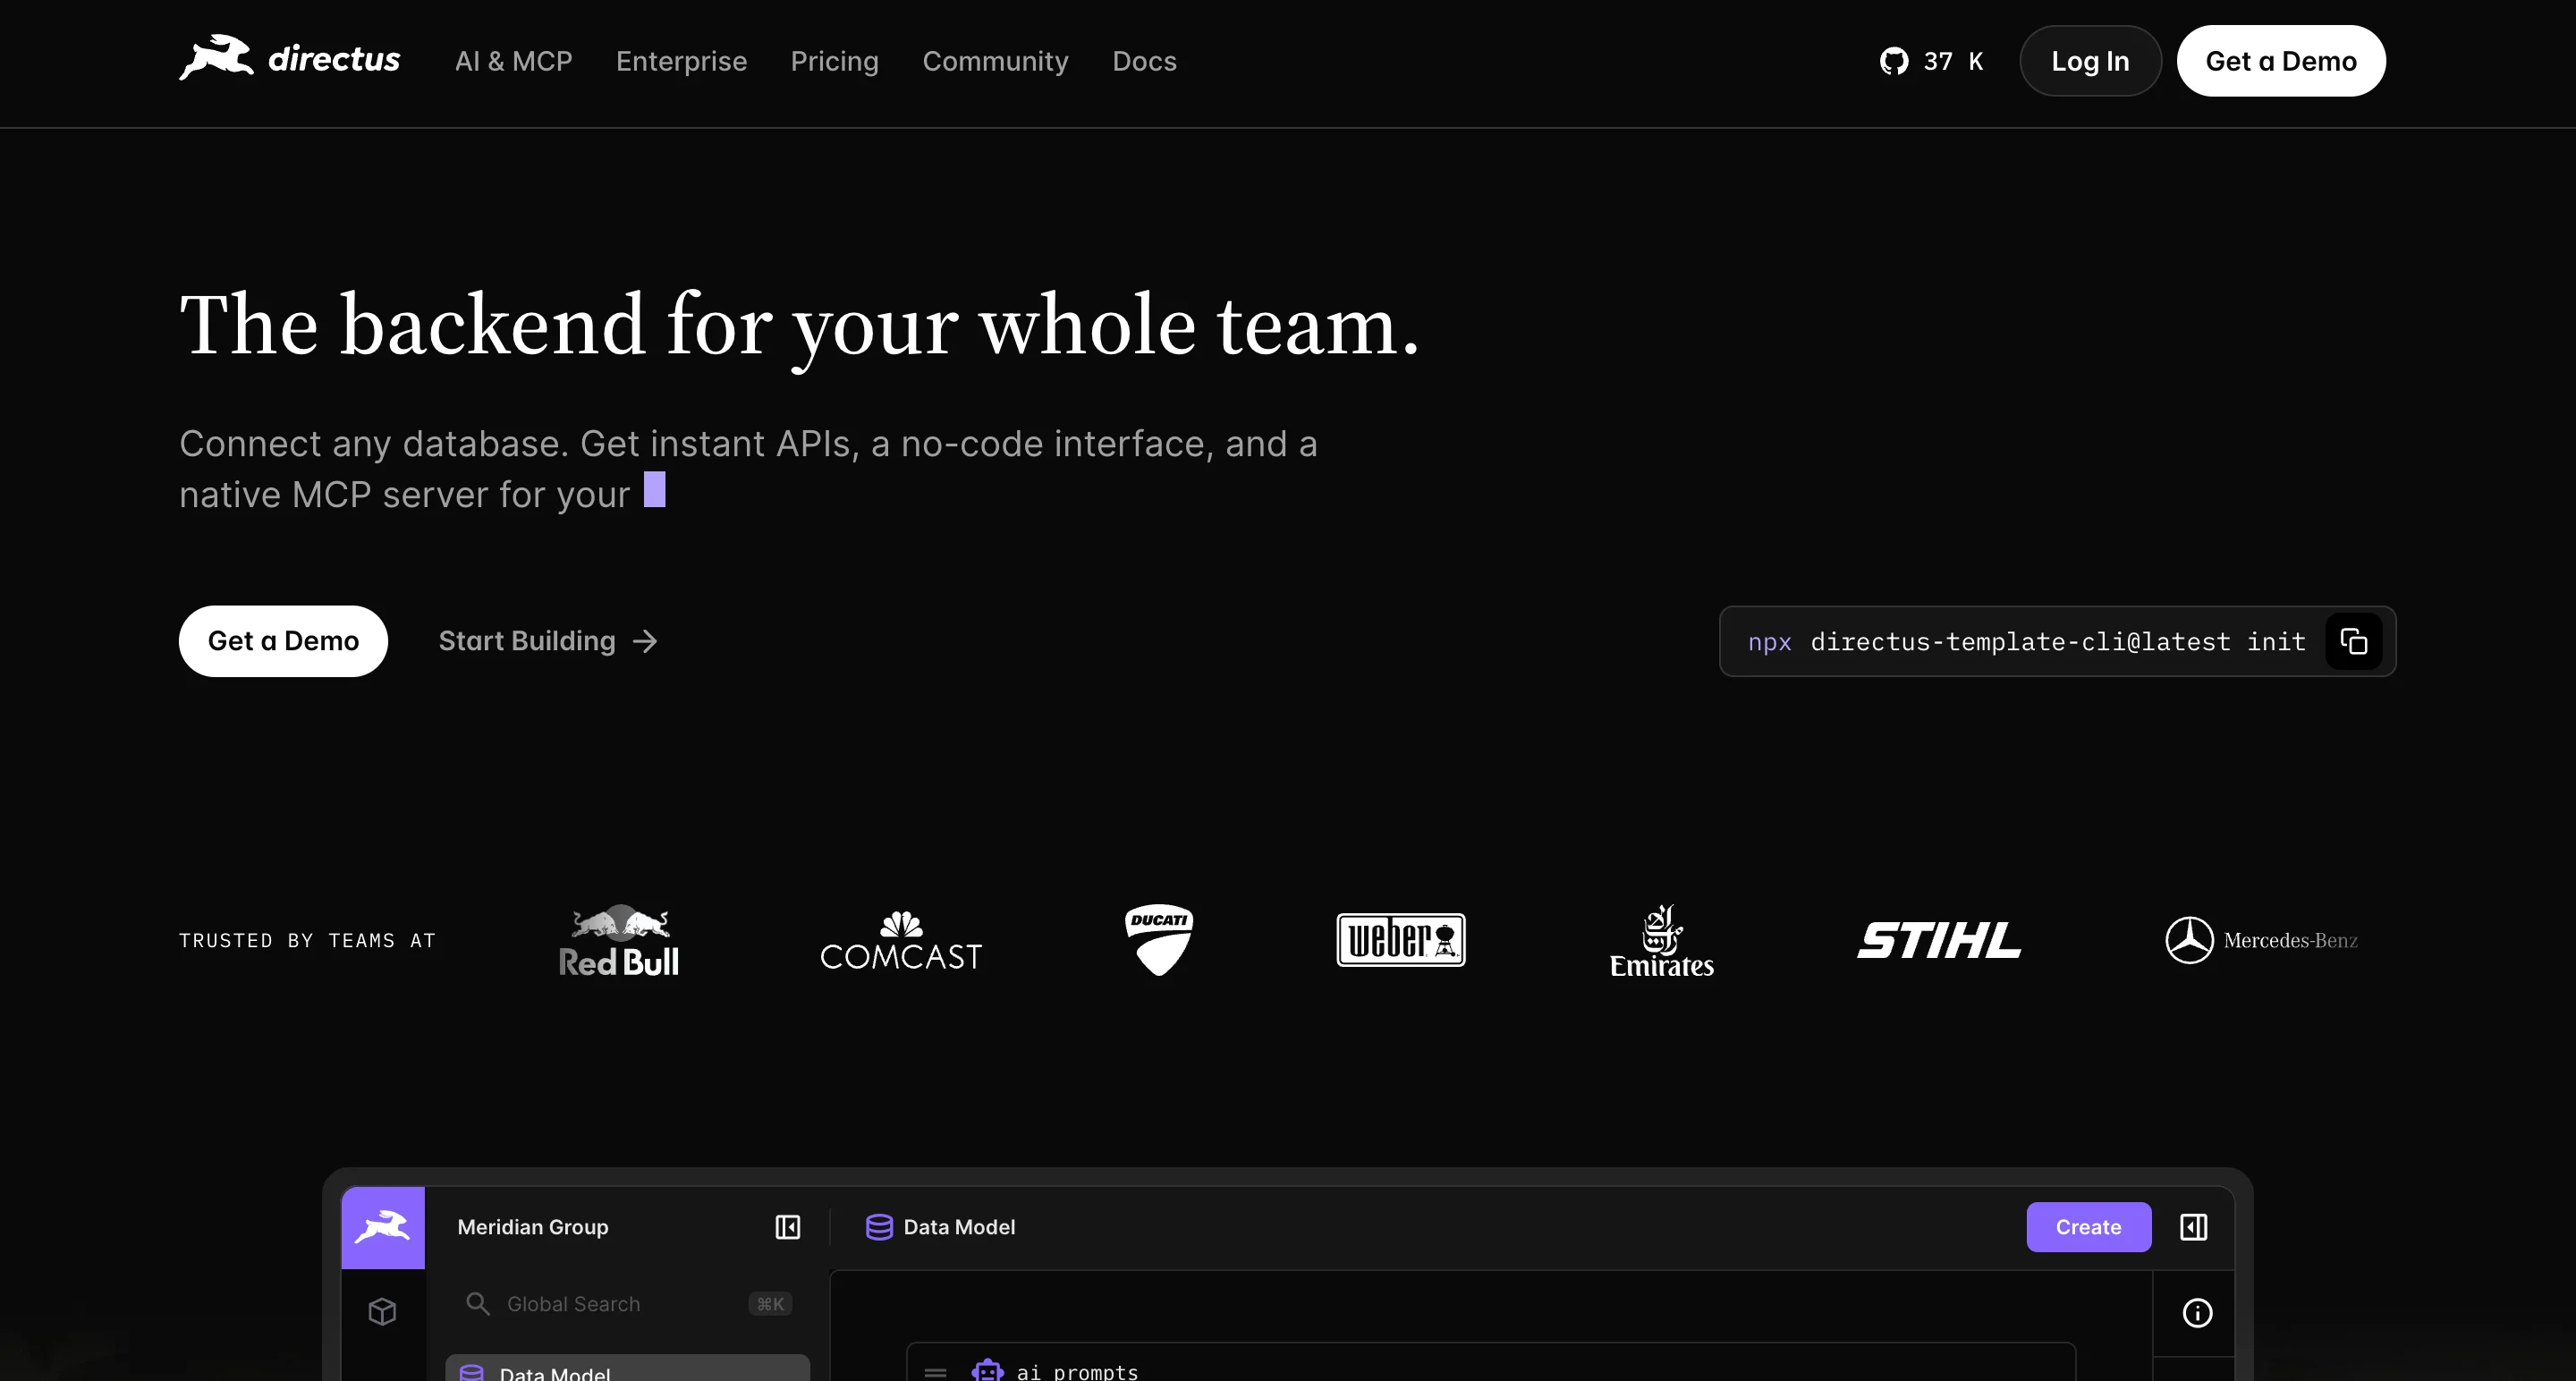The width and height of the screenshot is (2576, 1381).
Task: Select the cube module icon in preview sidebar
Action: point(383,1311)
